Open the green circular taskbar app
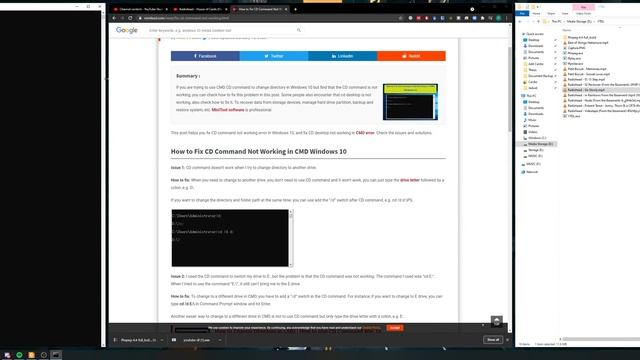The height and width of the screenshot is (360, 640). 19,355
